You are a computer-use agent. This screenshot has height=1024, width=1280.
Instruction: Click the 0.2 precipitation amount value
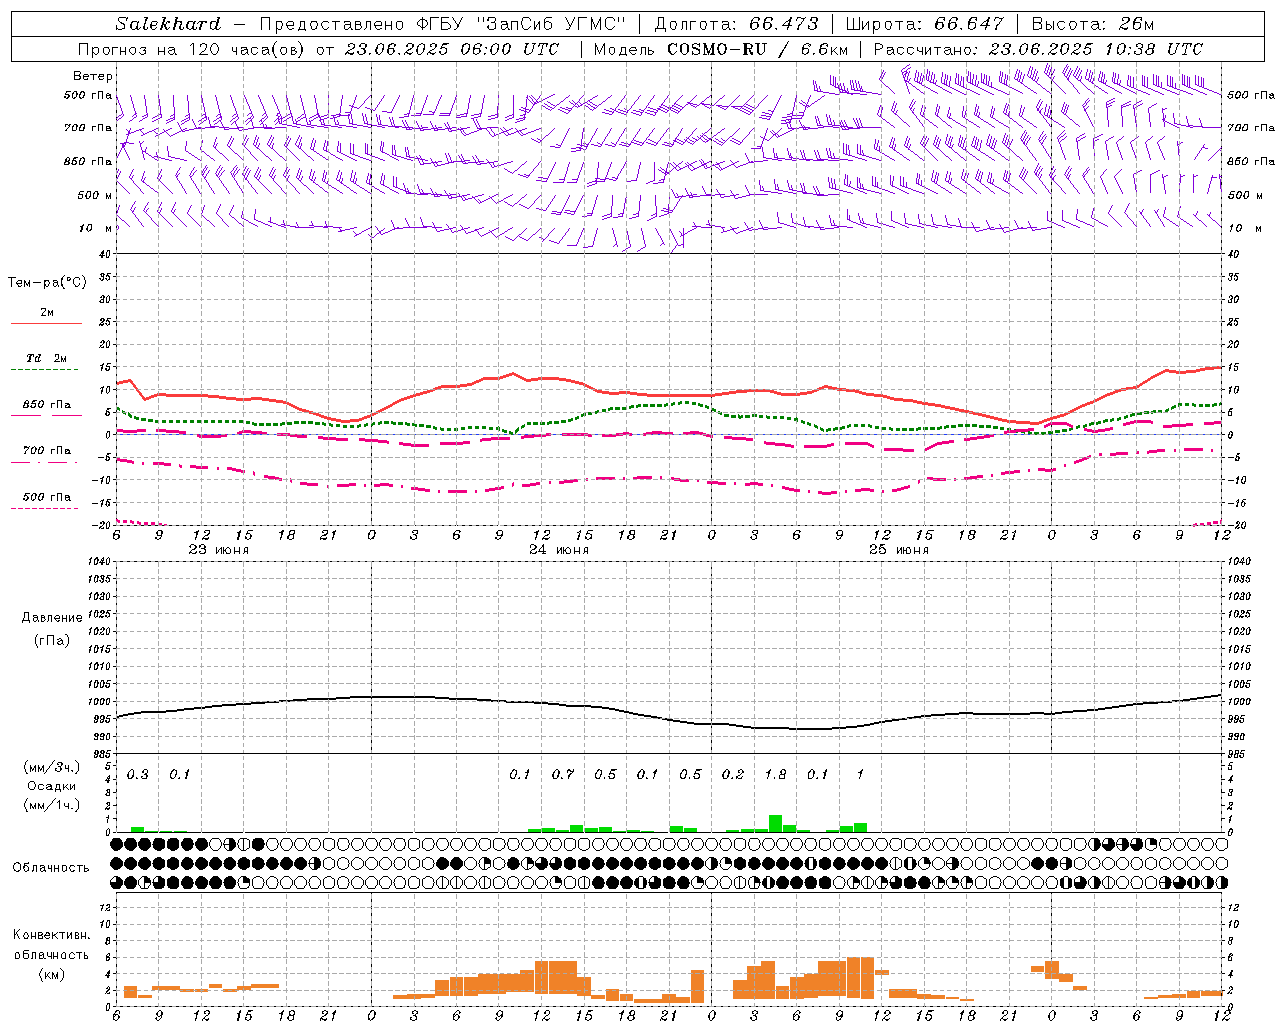point(732,775)
